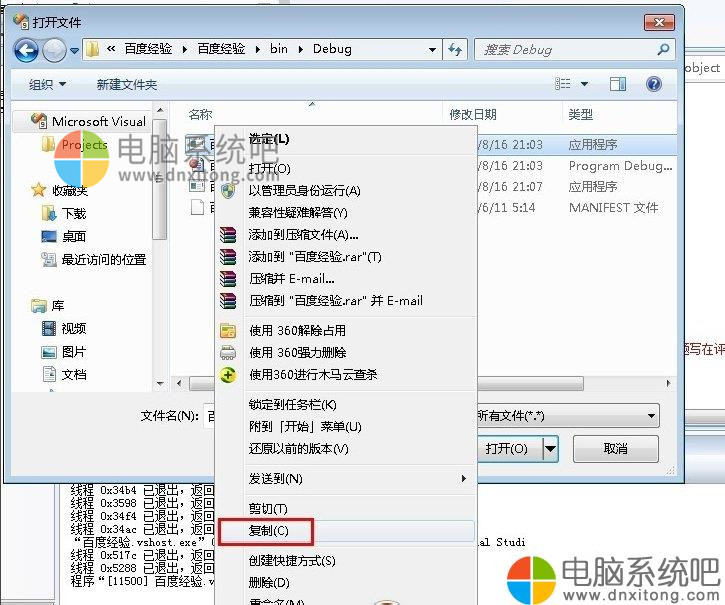Viewport: 725px width, 605px height.
Task: Expand the 打开 button dropdown arrow
Action: [x=550, y=449]
